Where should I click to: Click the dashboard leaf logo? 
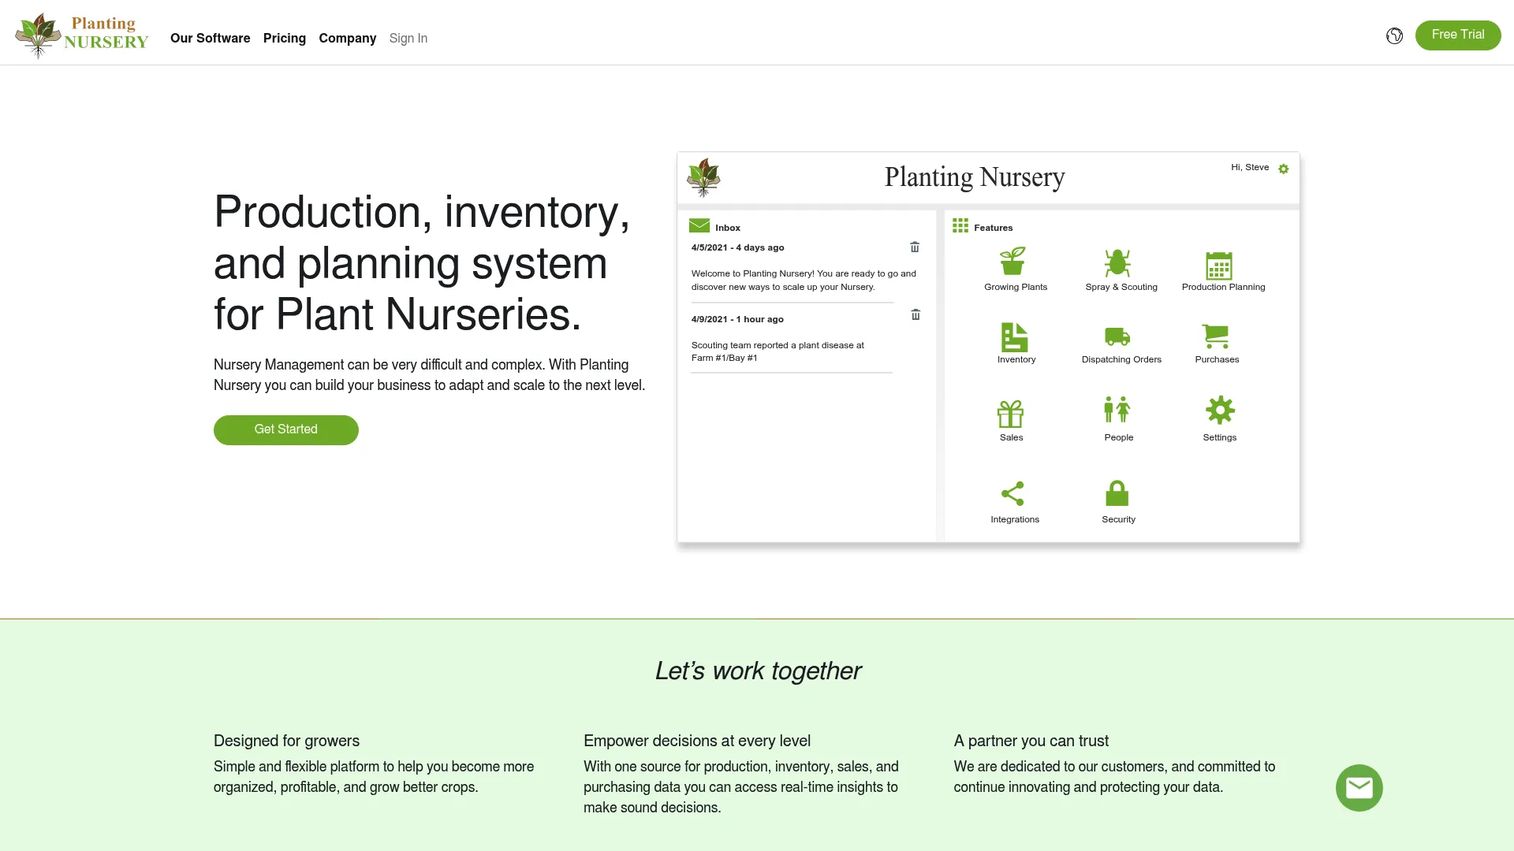(x=704, y=177)
